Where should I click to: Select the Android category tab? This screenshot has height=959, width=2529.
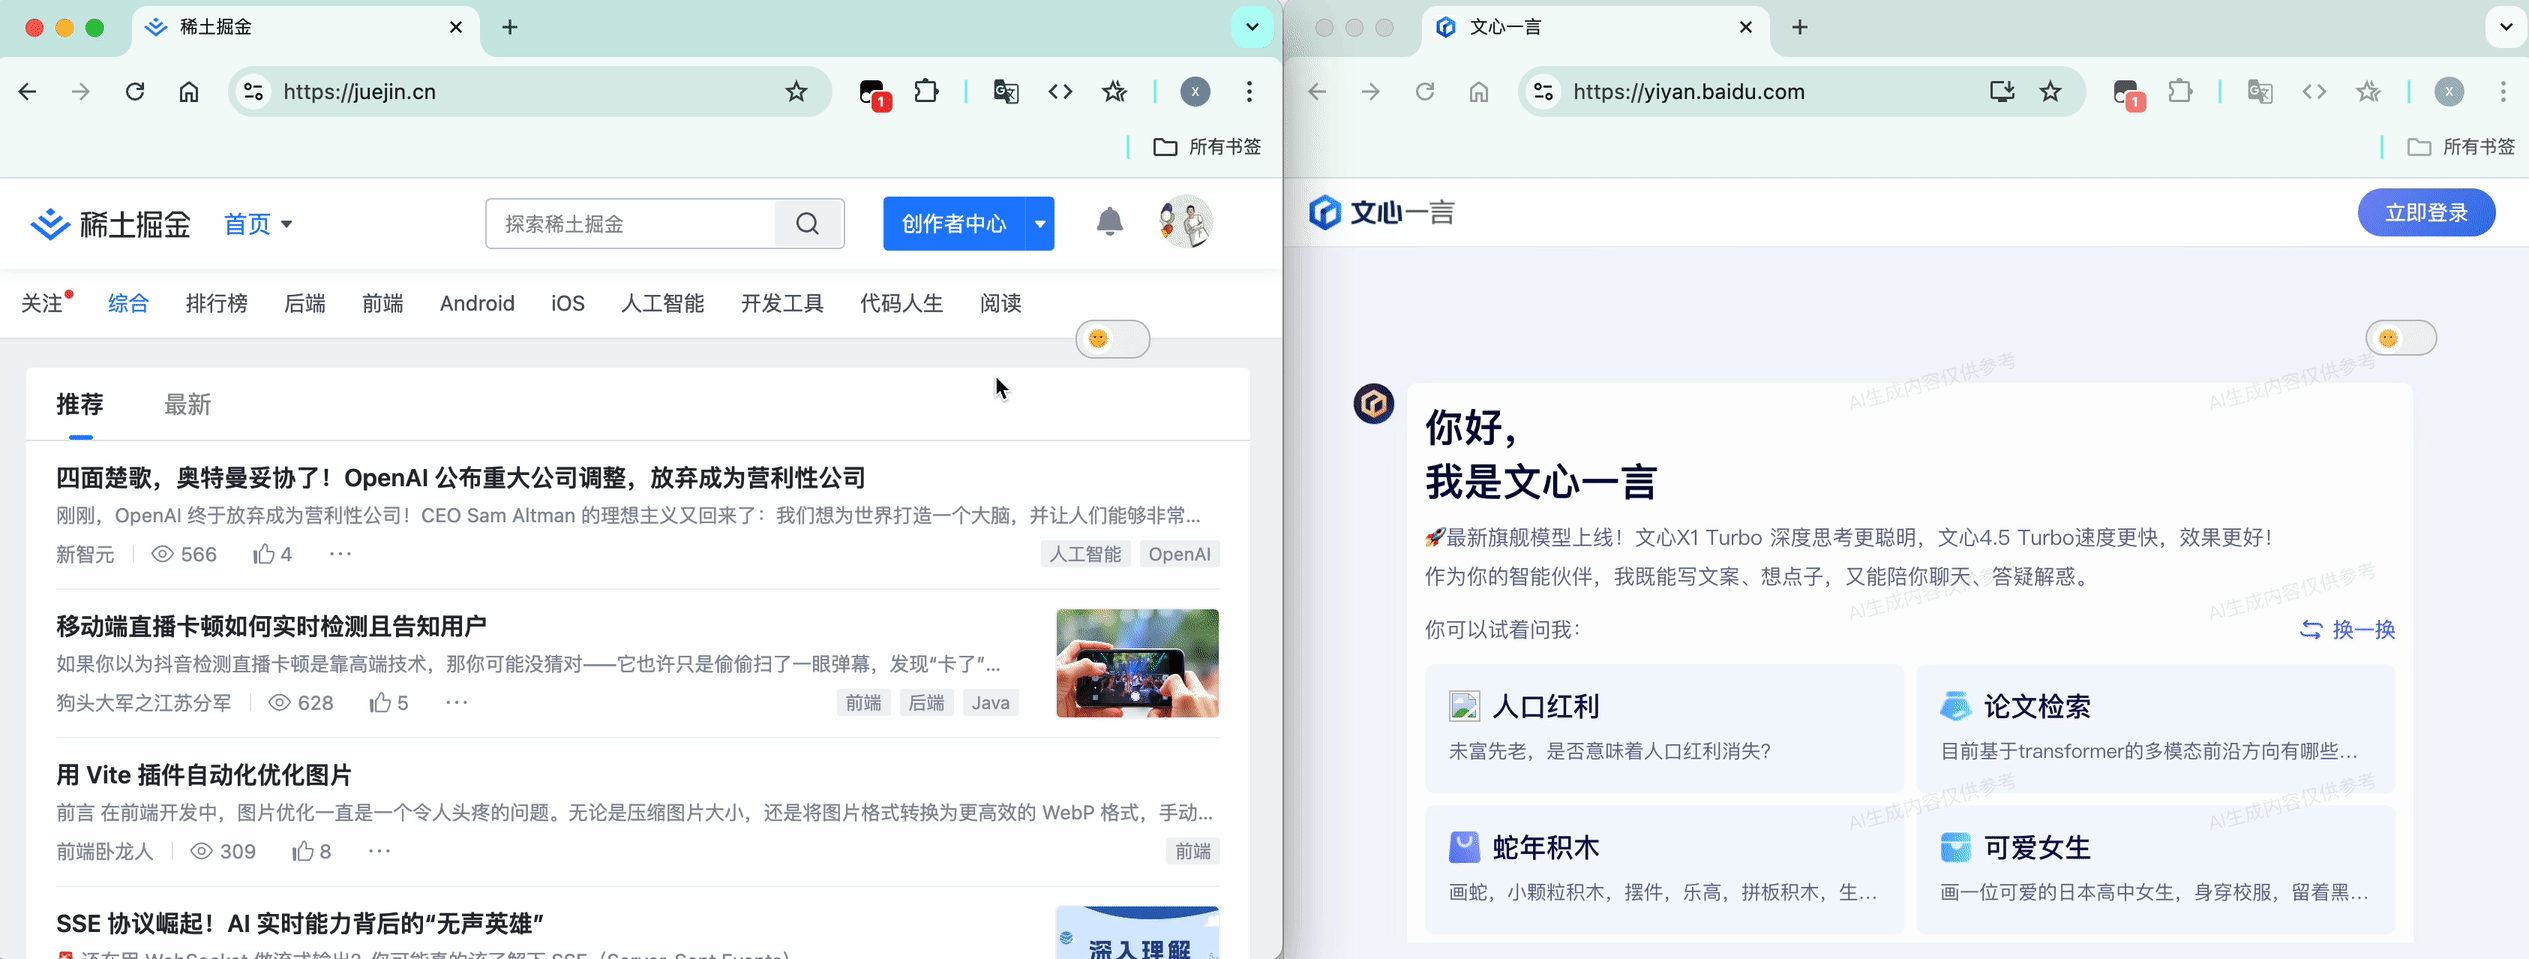click(x=477, y=304)
